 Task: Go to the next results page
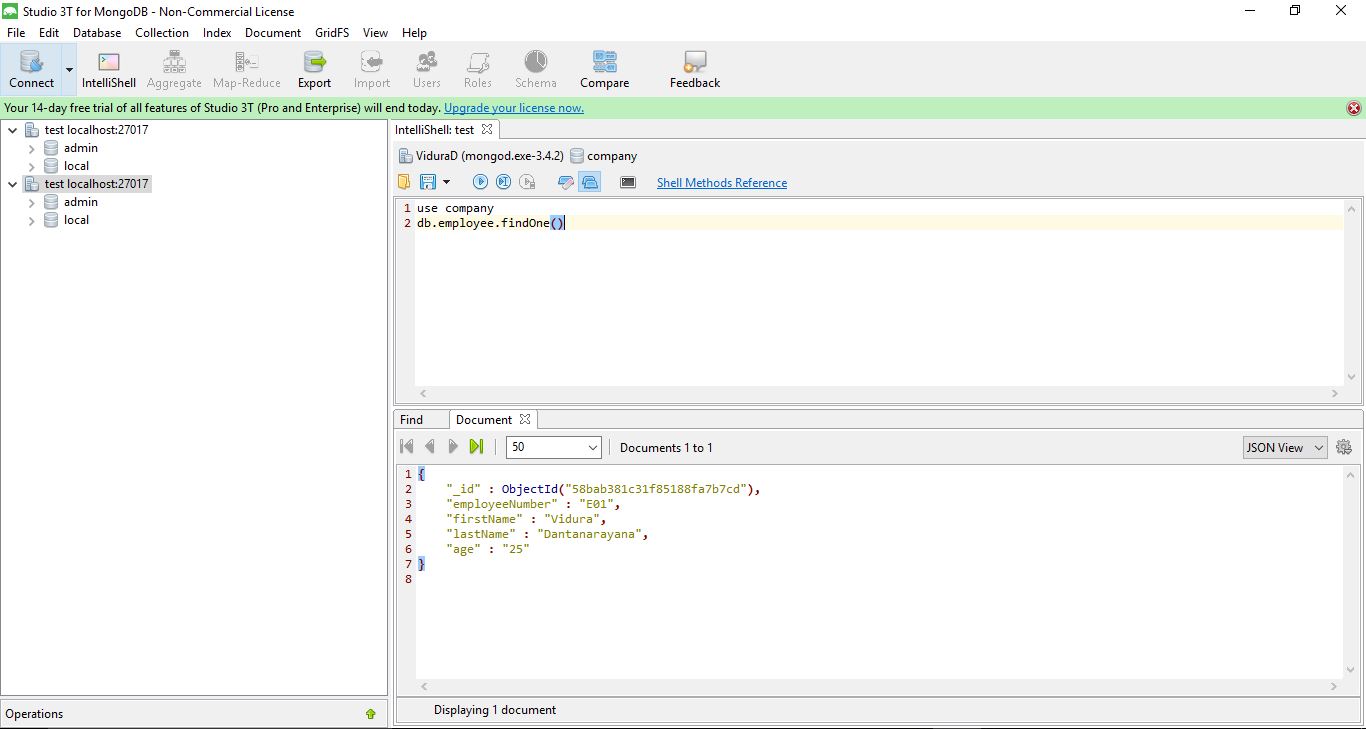[x=453, y=447]
